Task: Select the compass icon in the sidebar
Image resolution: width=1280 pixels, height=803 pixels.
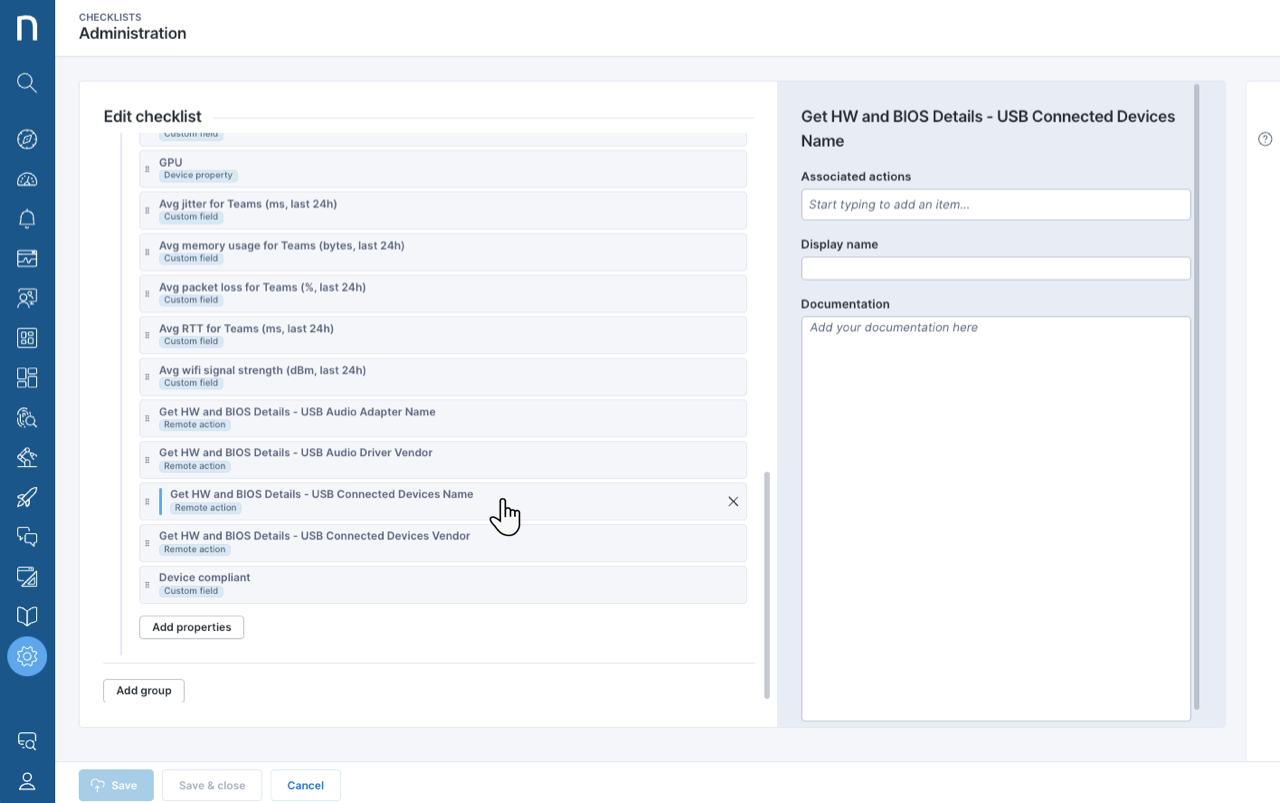Action: tap(27, 139)
